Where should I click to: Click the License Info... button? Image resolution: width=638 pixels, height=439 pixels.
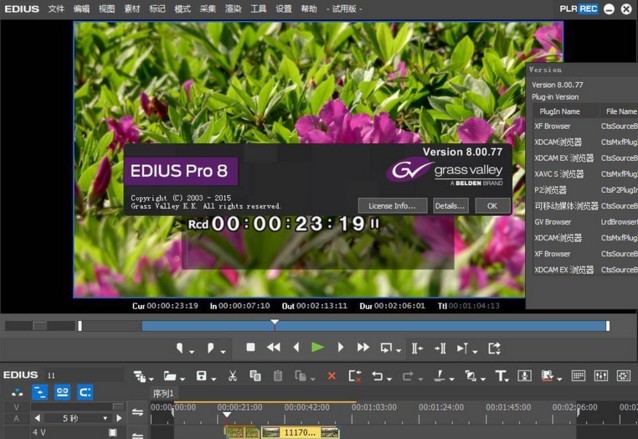[393, 206]
